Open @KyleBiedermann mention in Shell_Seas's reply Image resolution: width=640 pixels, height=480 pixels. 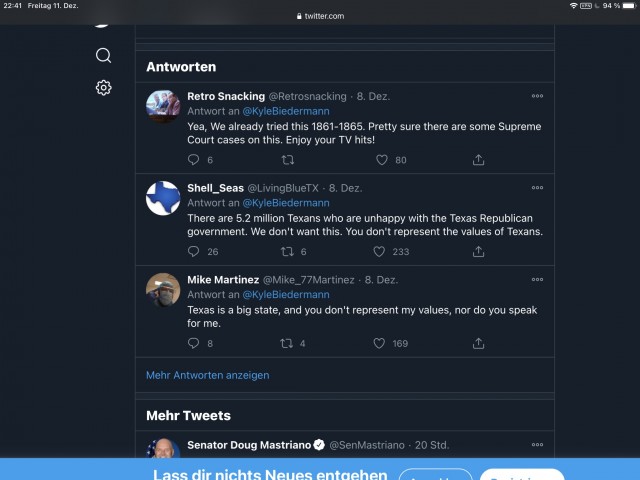coord(286,203)
